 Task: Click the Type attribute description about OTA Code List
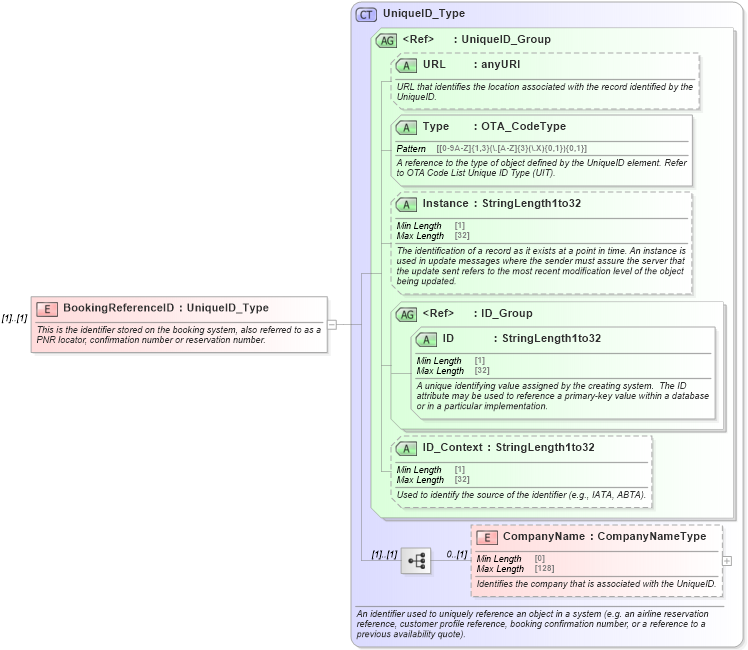[541, 168]
